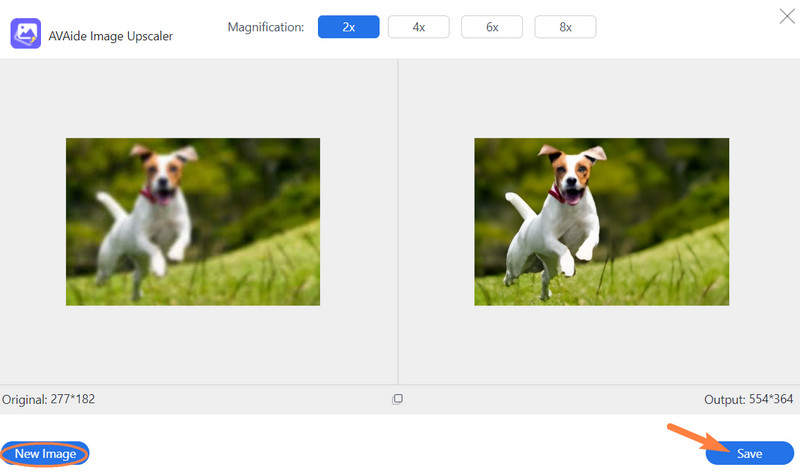Click the overlapping squares compare icon
Screen dimensions: 800x474
coord(397,399)
